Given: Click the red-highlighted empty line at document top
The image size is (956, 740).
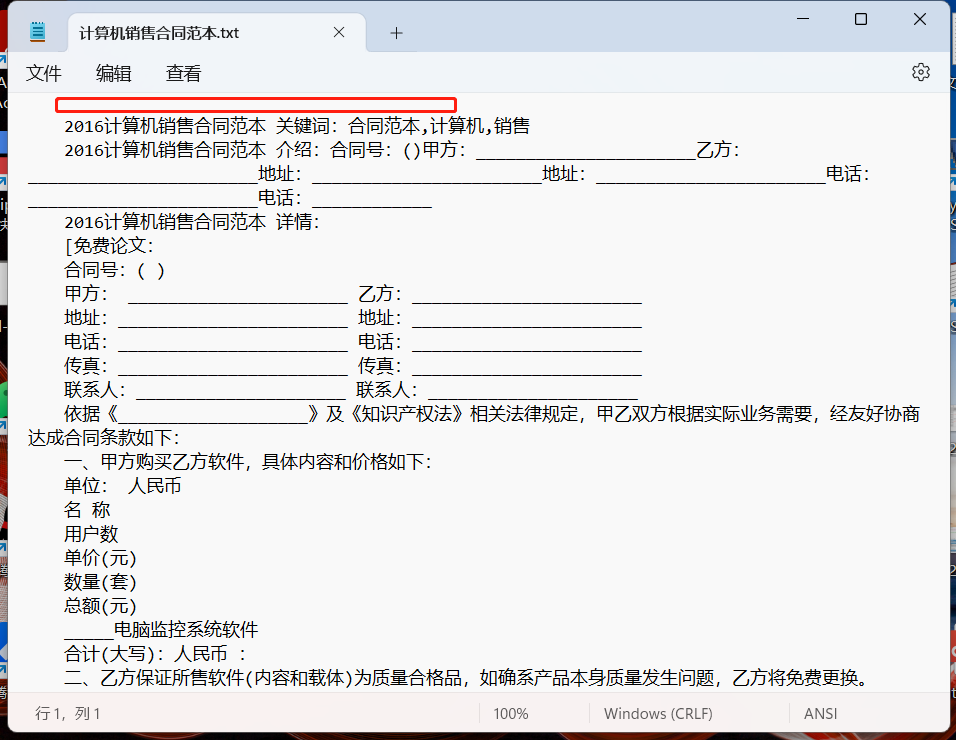Looking at the screenshot, I should pos(255,103).
